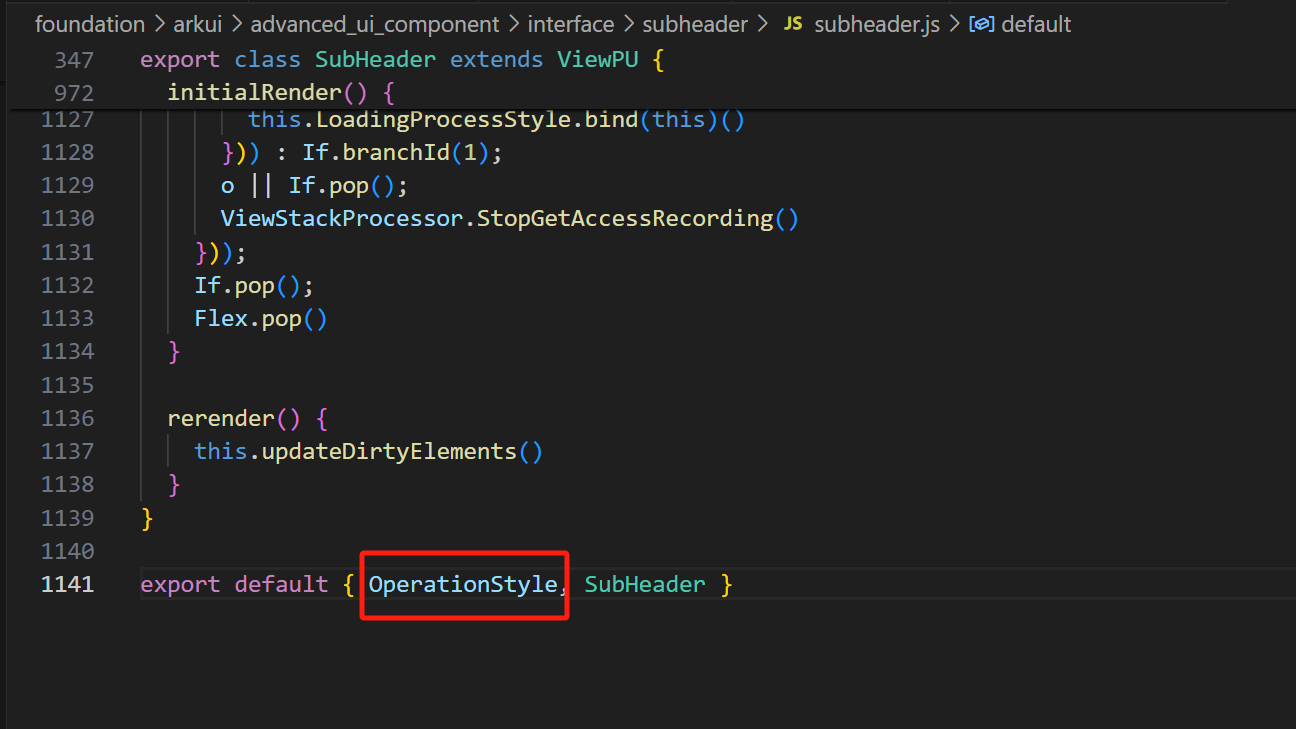
Task: Click ViewStackProcessor on line 1130
Action: pyautogui.click(x=342, y=218)
